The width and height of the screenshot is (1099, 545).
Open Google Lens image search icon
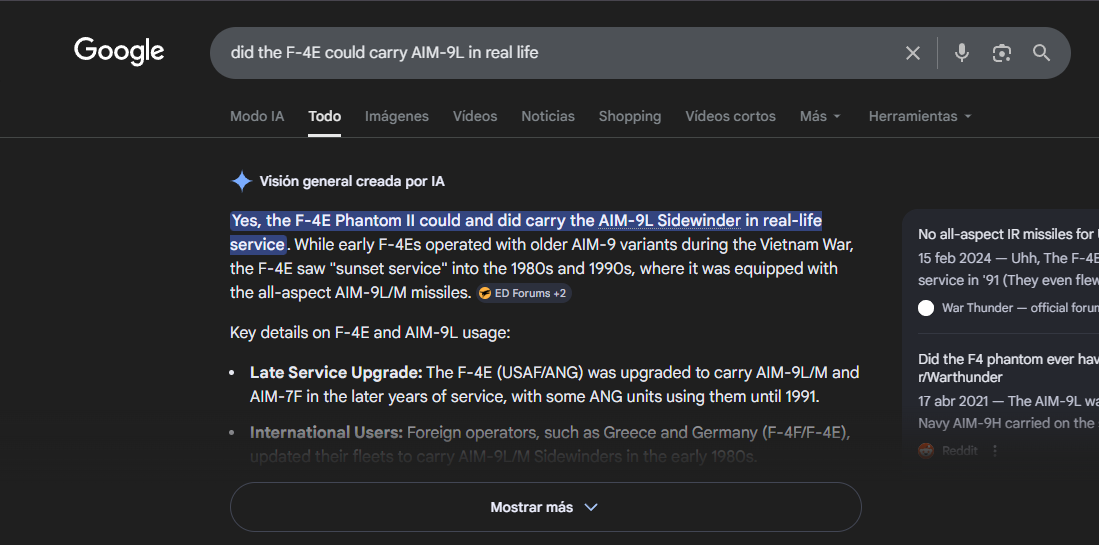(1001, 53)
